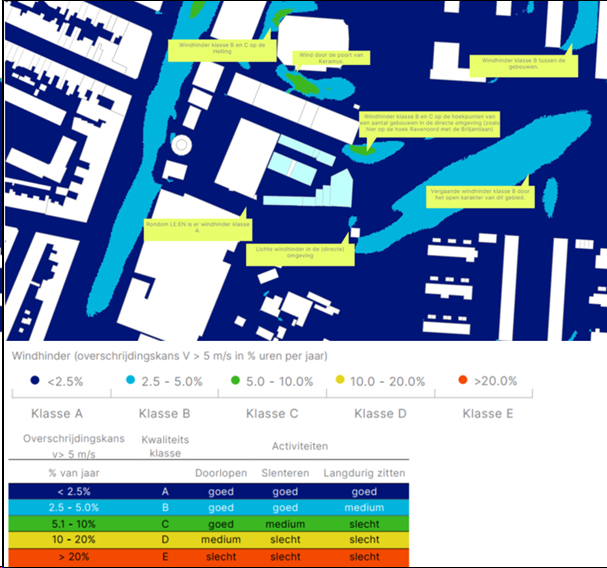
Task: Click the 'Slenteren' column header
Action: [x=285, y=473]
